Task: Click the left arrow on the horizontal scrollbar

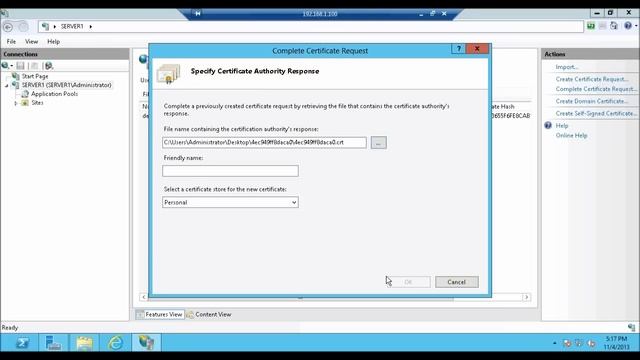Action: pyautogui.click(x=144, y=297)
